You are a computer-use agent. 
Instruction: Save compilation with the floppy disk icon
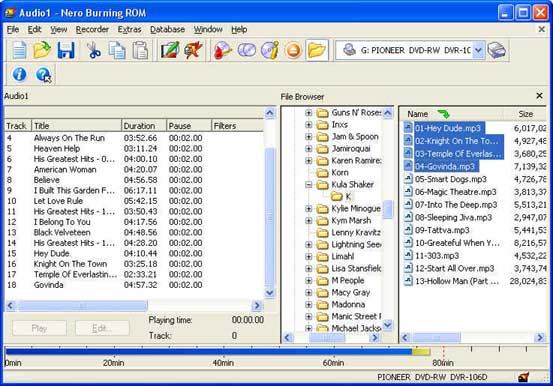coord(66,50)
